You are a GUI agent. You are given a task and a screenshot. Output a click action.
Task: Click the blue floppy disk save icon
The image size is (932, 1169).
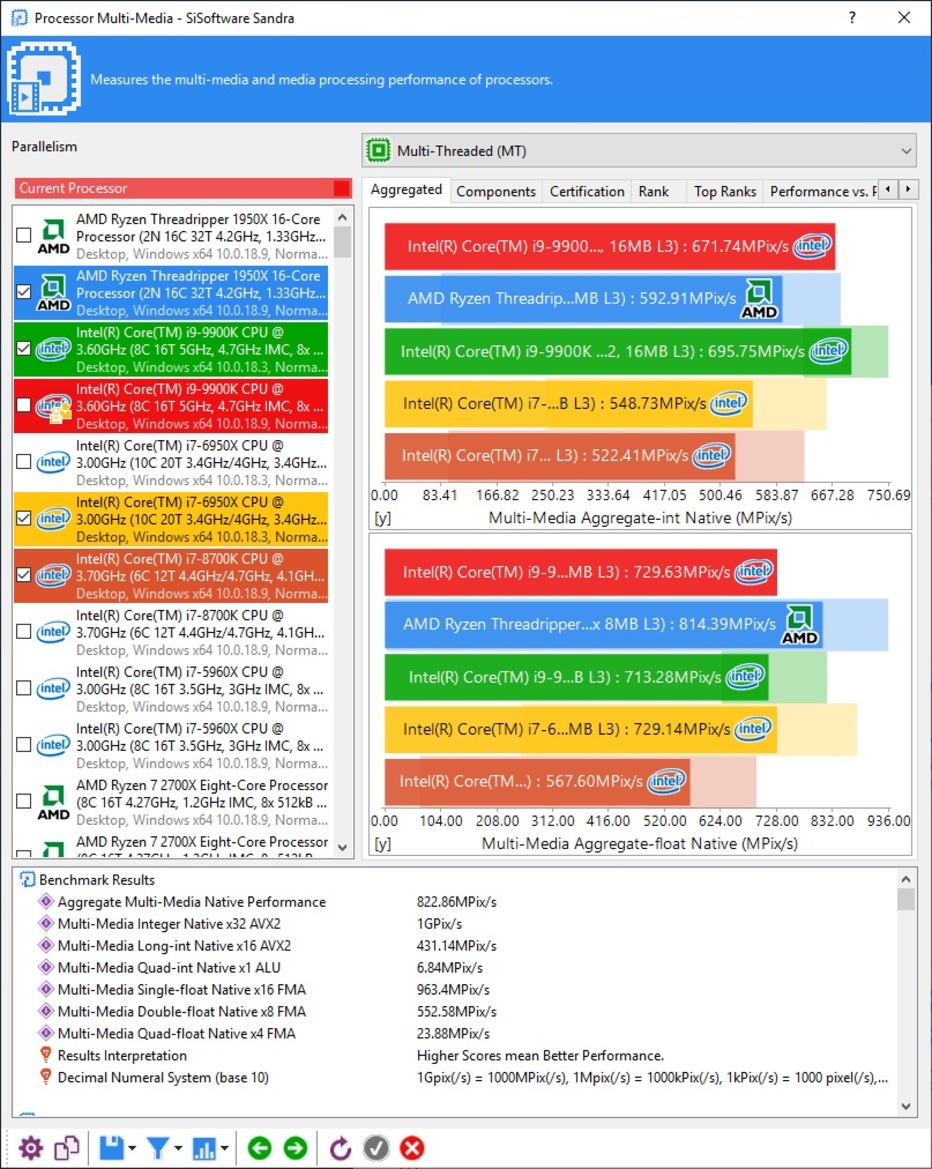pyautogui.click(x=112, y=1147)
